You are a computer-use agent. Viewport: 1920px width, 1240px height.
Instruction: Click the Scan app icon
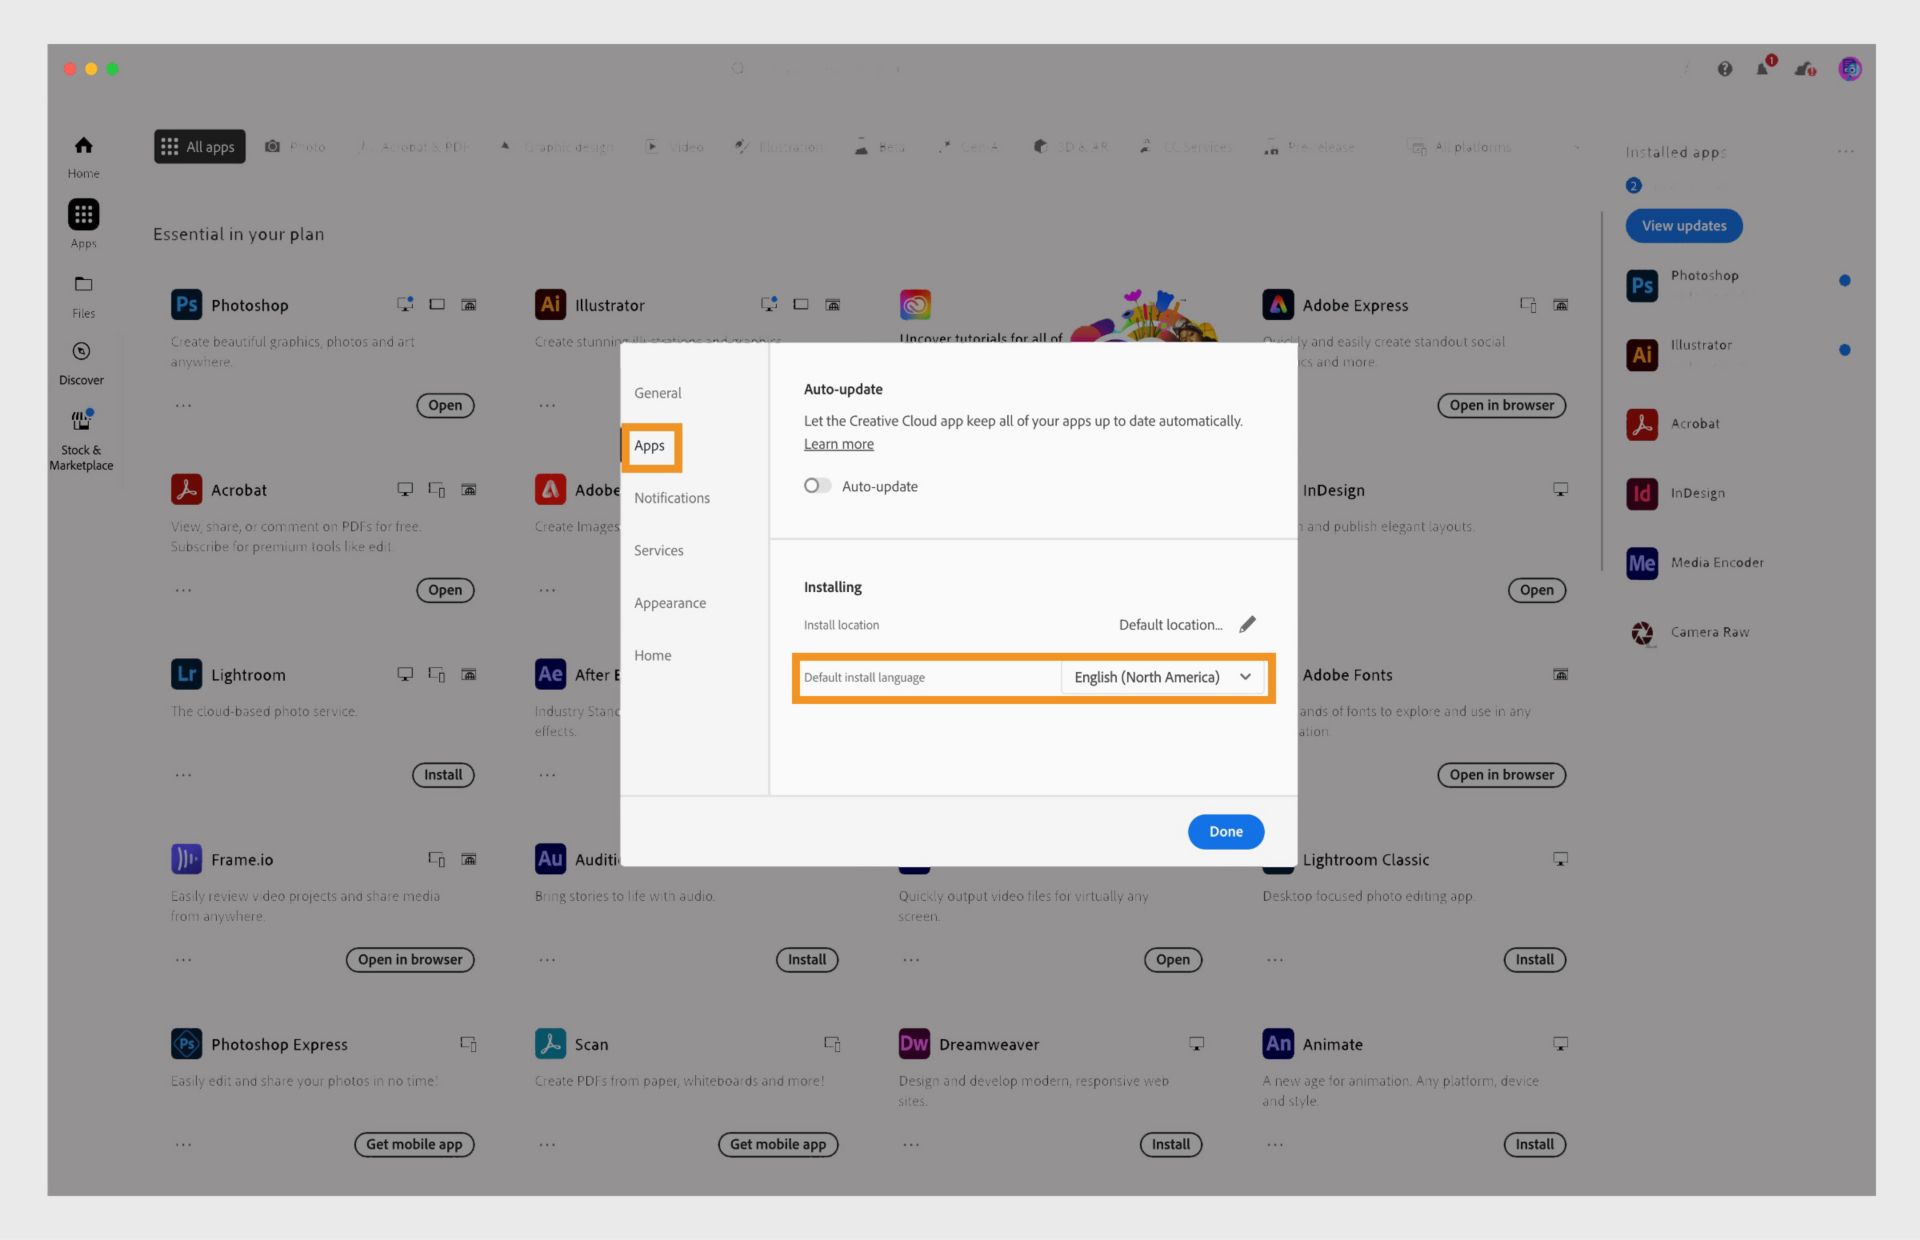click(551, 1044)
